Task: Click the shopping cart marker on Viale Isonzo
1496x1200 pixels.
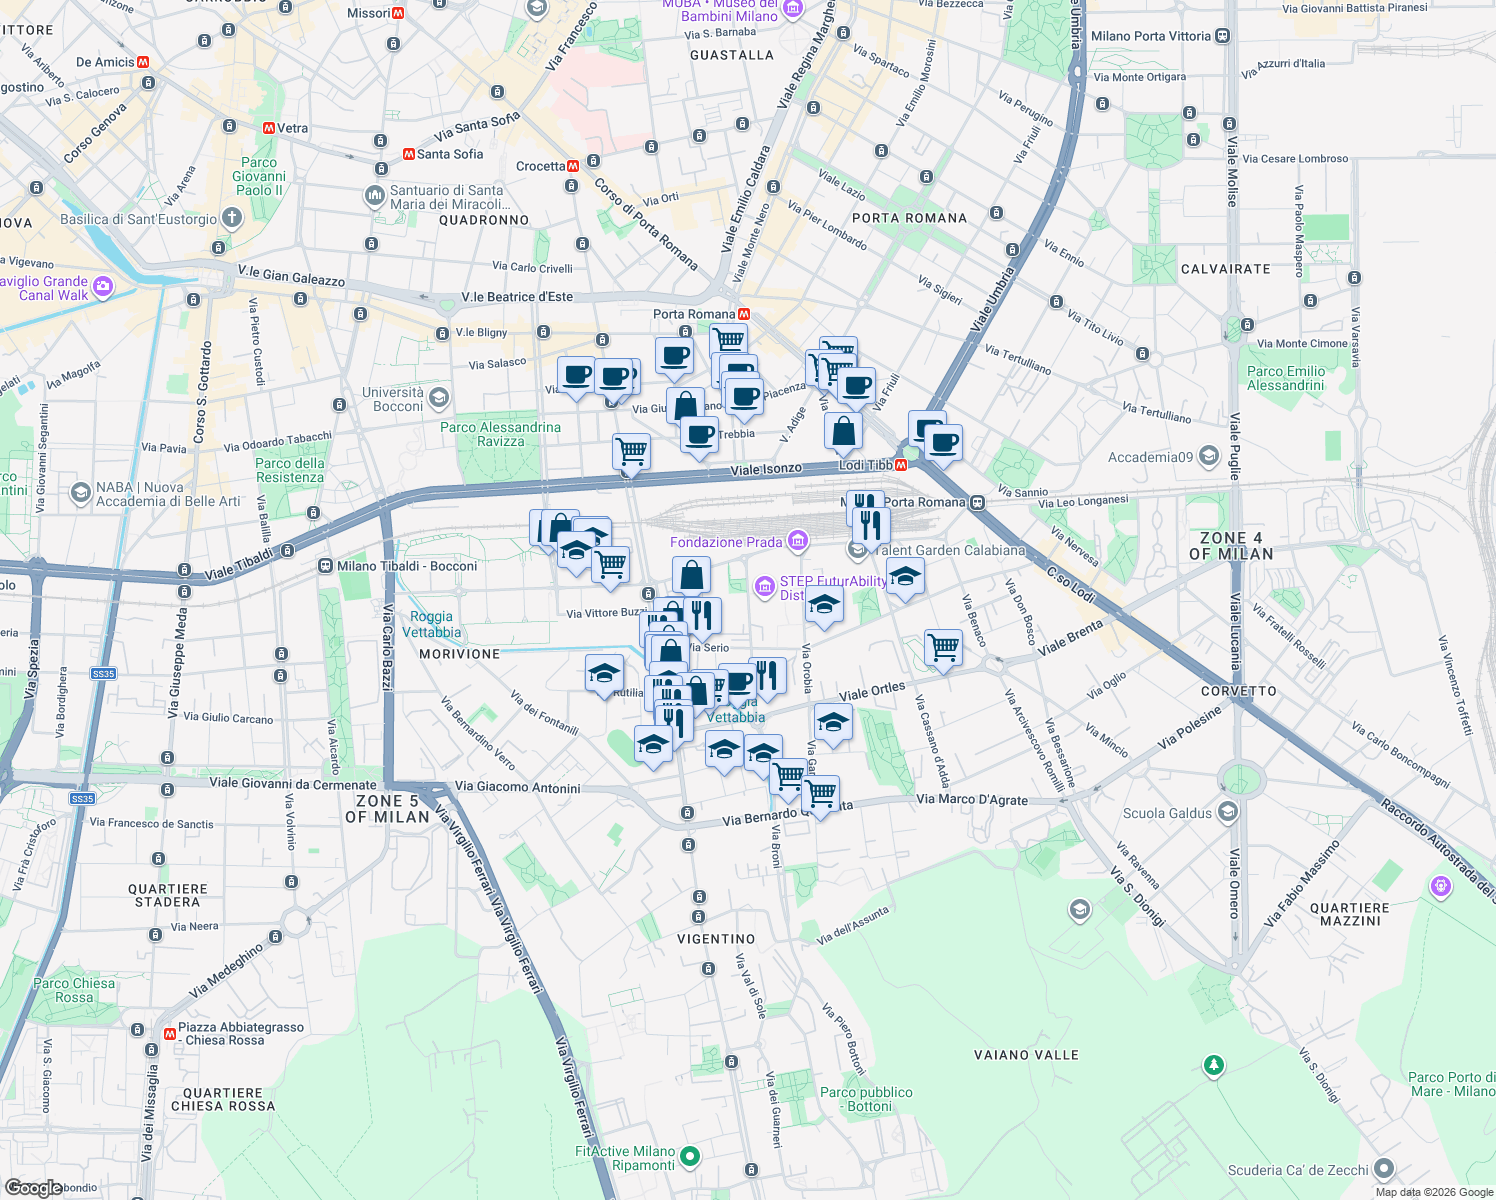Action: click(x=631, y=451)
